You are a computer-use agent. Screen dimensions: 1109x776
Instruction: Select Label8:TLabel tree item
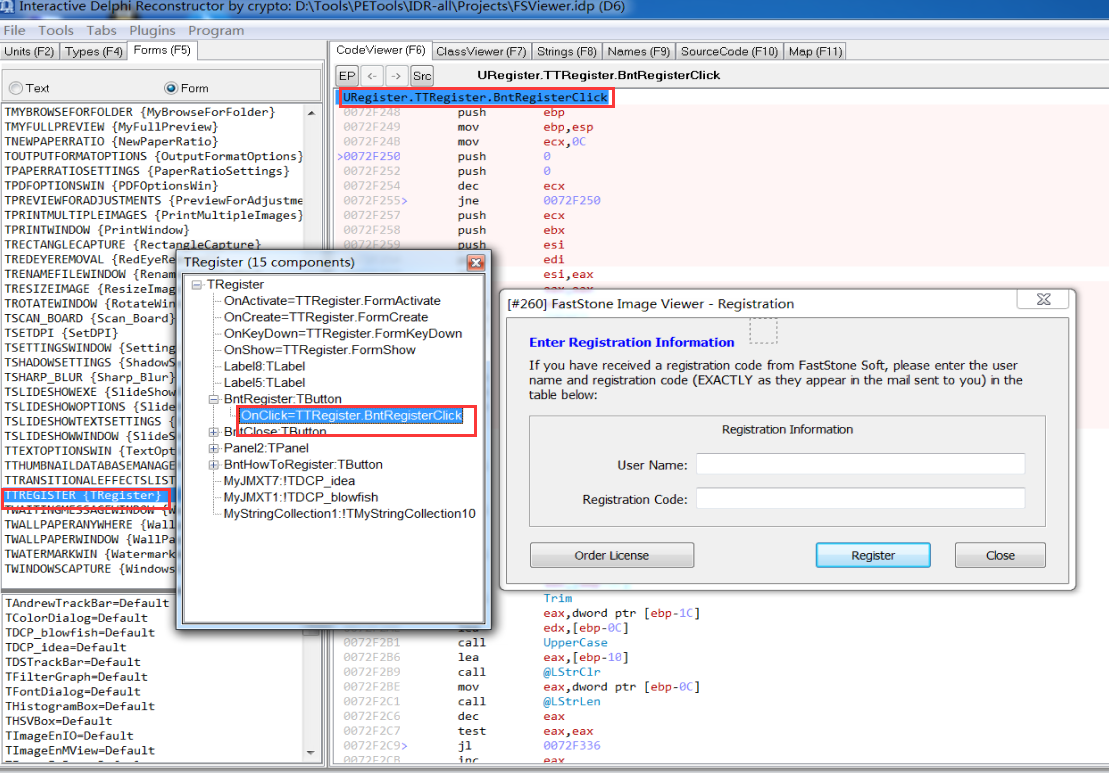coord(264,366)
